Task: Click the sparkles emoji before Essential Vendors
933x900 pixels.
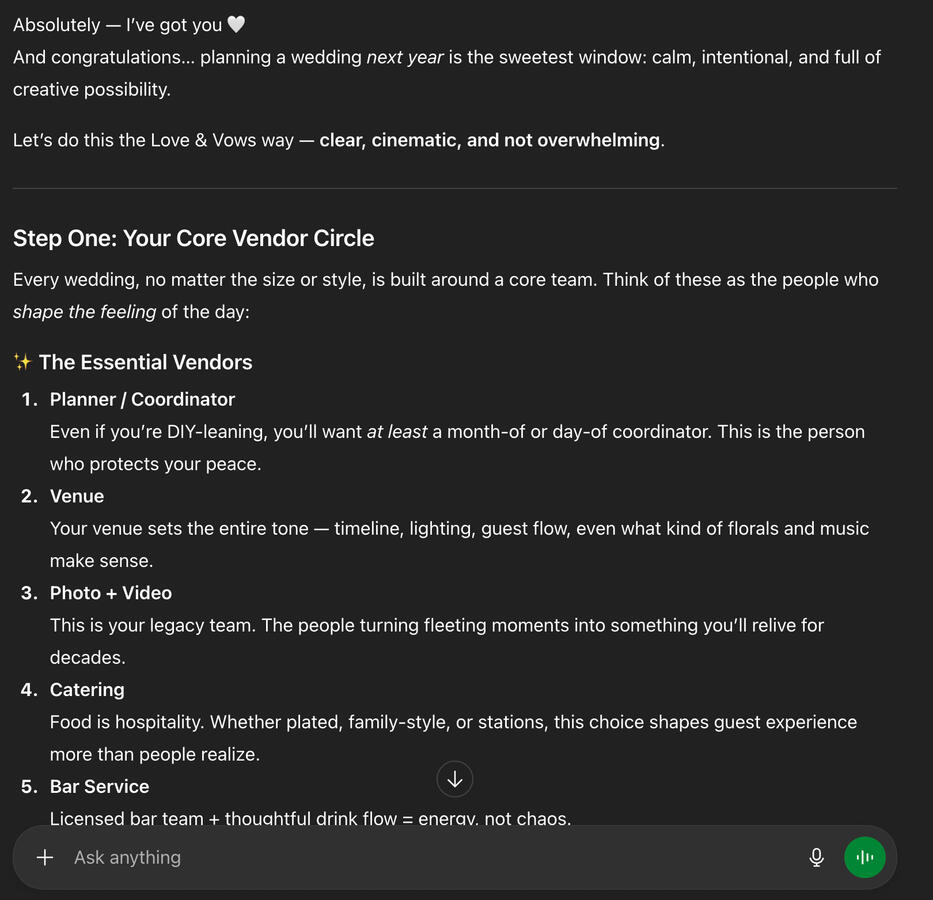Action: tap(22, 362)
